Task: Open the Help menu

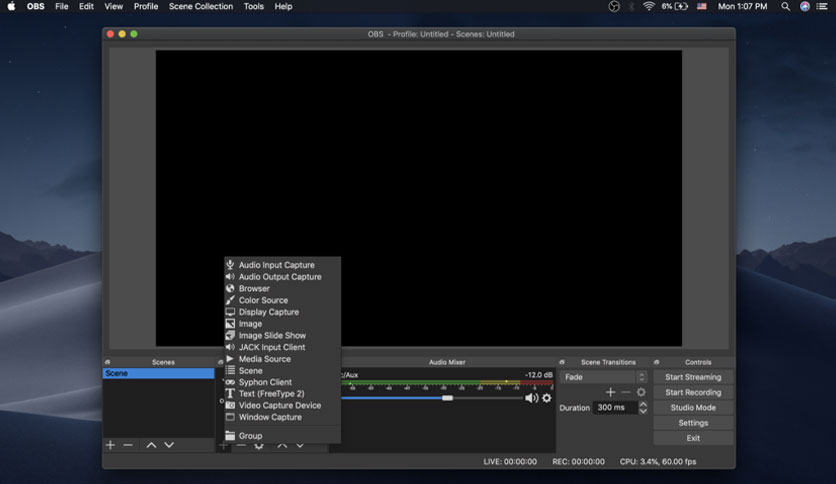Action: click(283, 6)
